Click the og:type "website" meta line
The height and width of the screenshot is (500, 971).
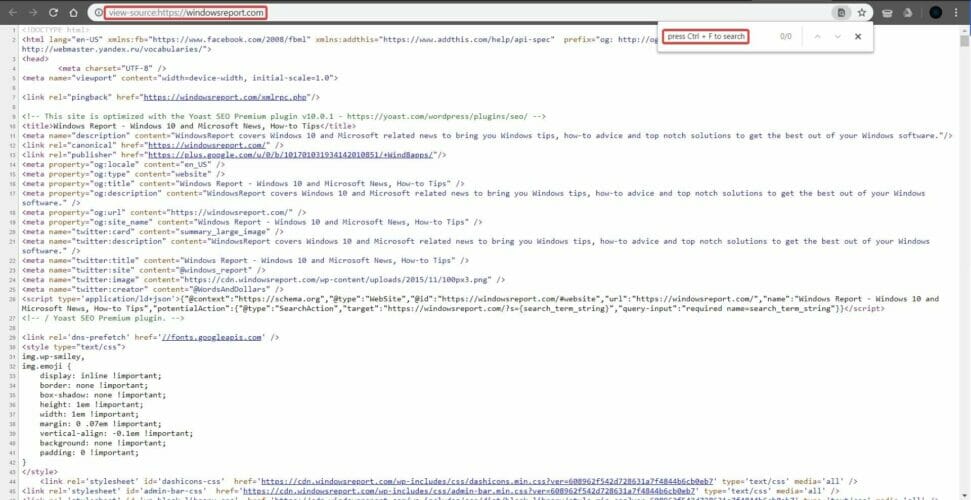123,174
